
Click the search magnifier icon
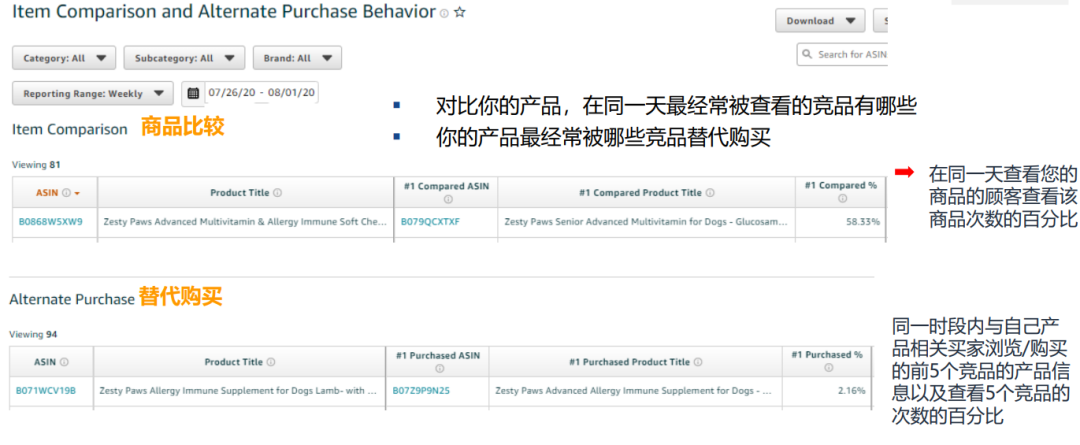click(x=808, y=54)
